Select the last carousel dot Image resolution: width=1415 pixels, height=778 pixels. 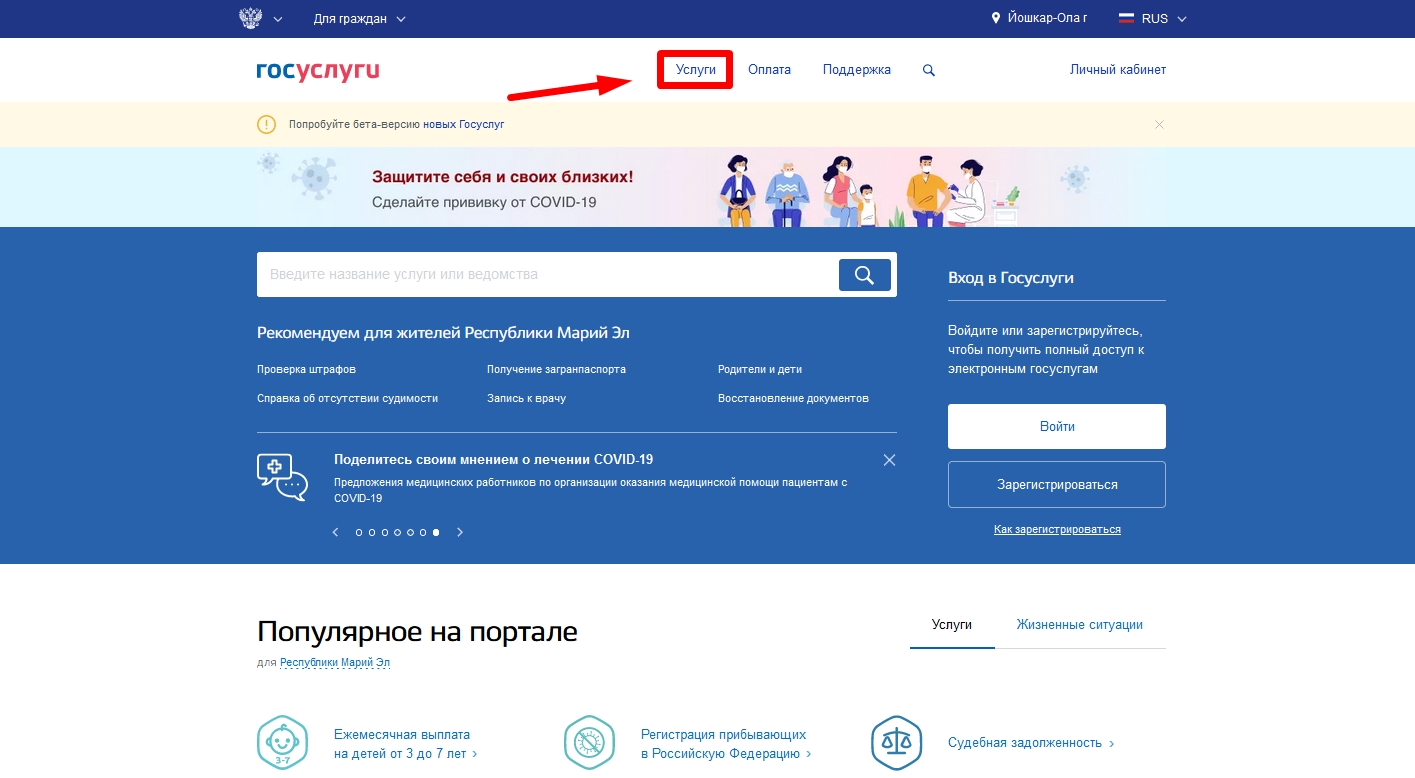click(436, 533)
